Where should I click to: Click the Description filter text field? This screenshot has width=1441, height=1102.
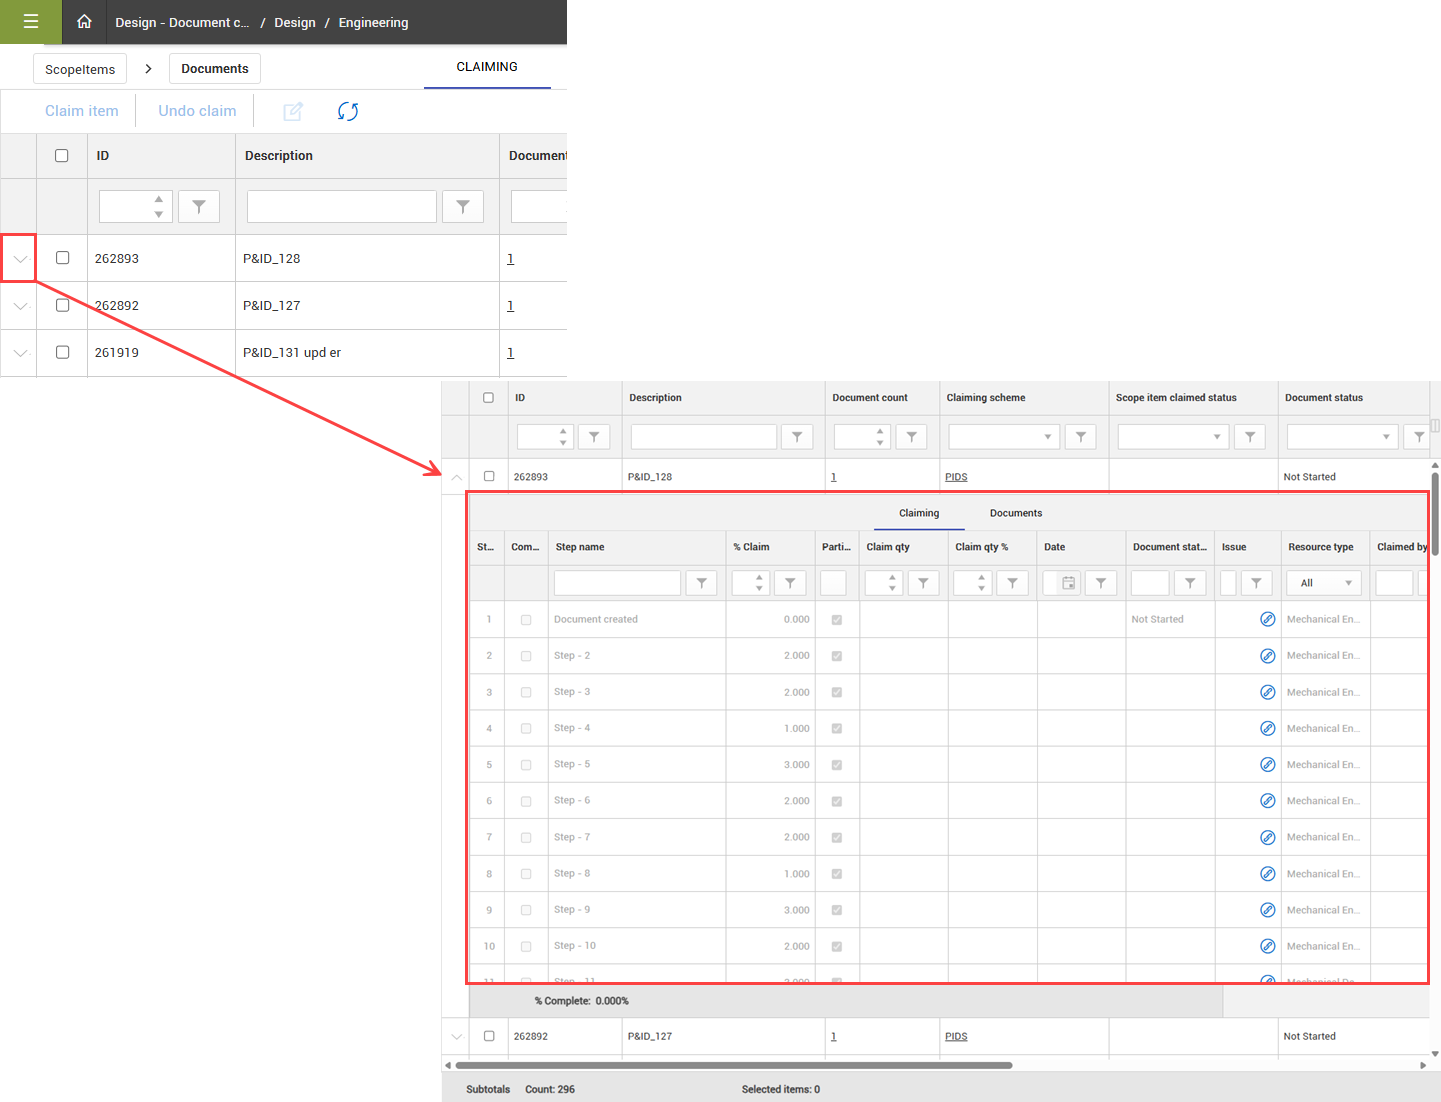click(x=341, y=206)
